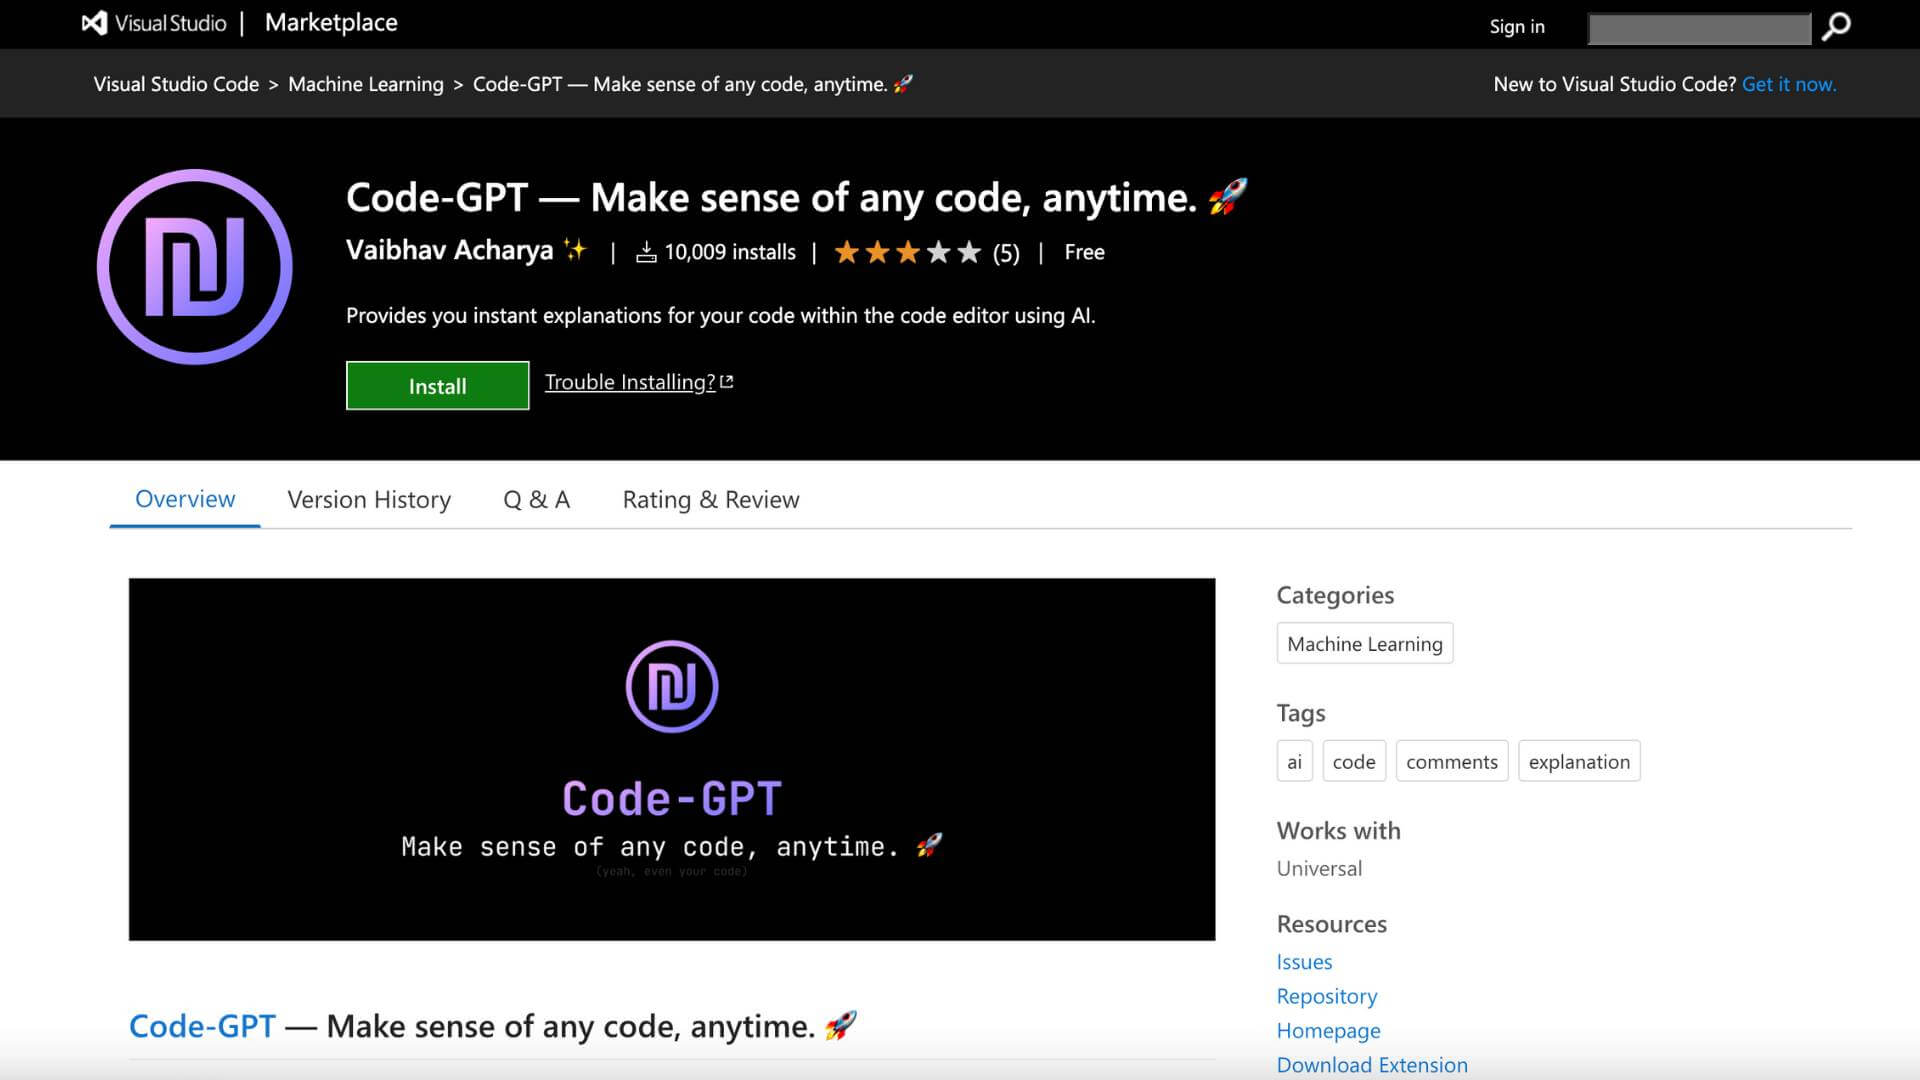This screenshot has width=1920, height=1080.
Task: Click the external link icon after Trouble Installing
Action: (726, 380)
